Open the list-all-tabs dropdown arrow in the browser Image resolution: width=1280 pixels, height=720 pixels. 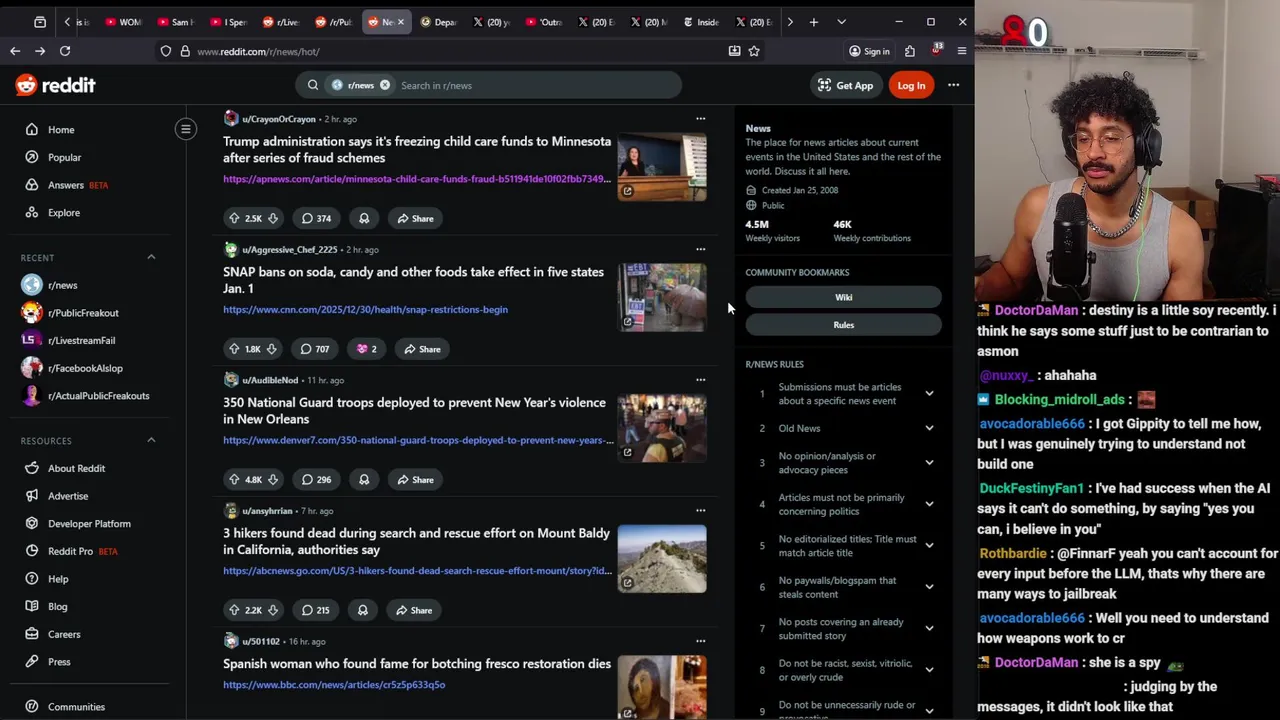pyautogui.click(x=841, y=21)
